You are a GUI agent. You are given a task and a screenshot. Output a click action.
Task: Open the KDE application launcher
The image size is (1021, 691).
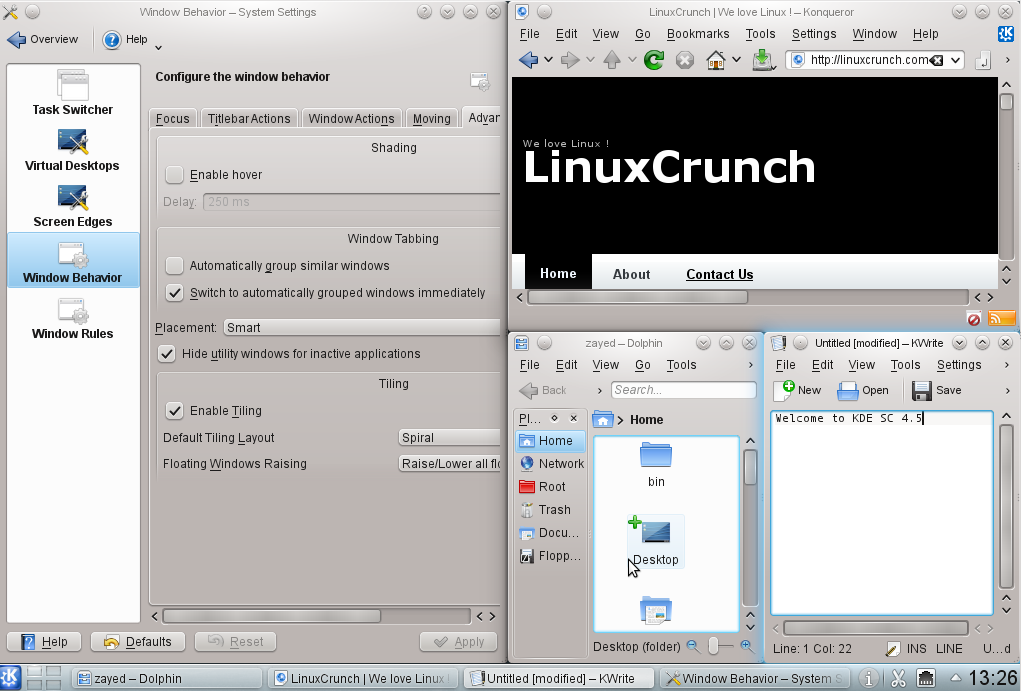tap(10, 677)
